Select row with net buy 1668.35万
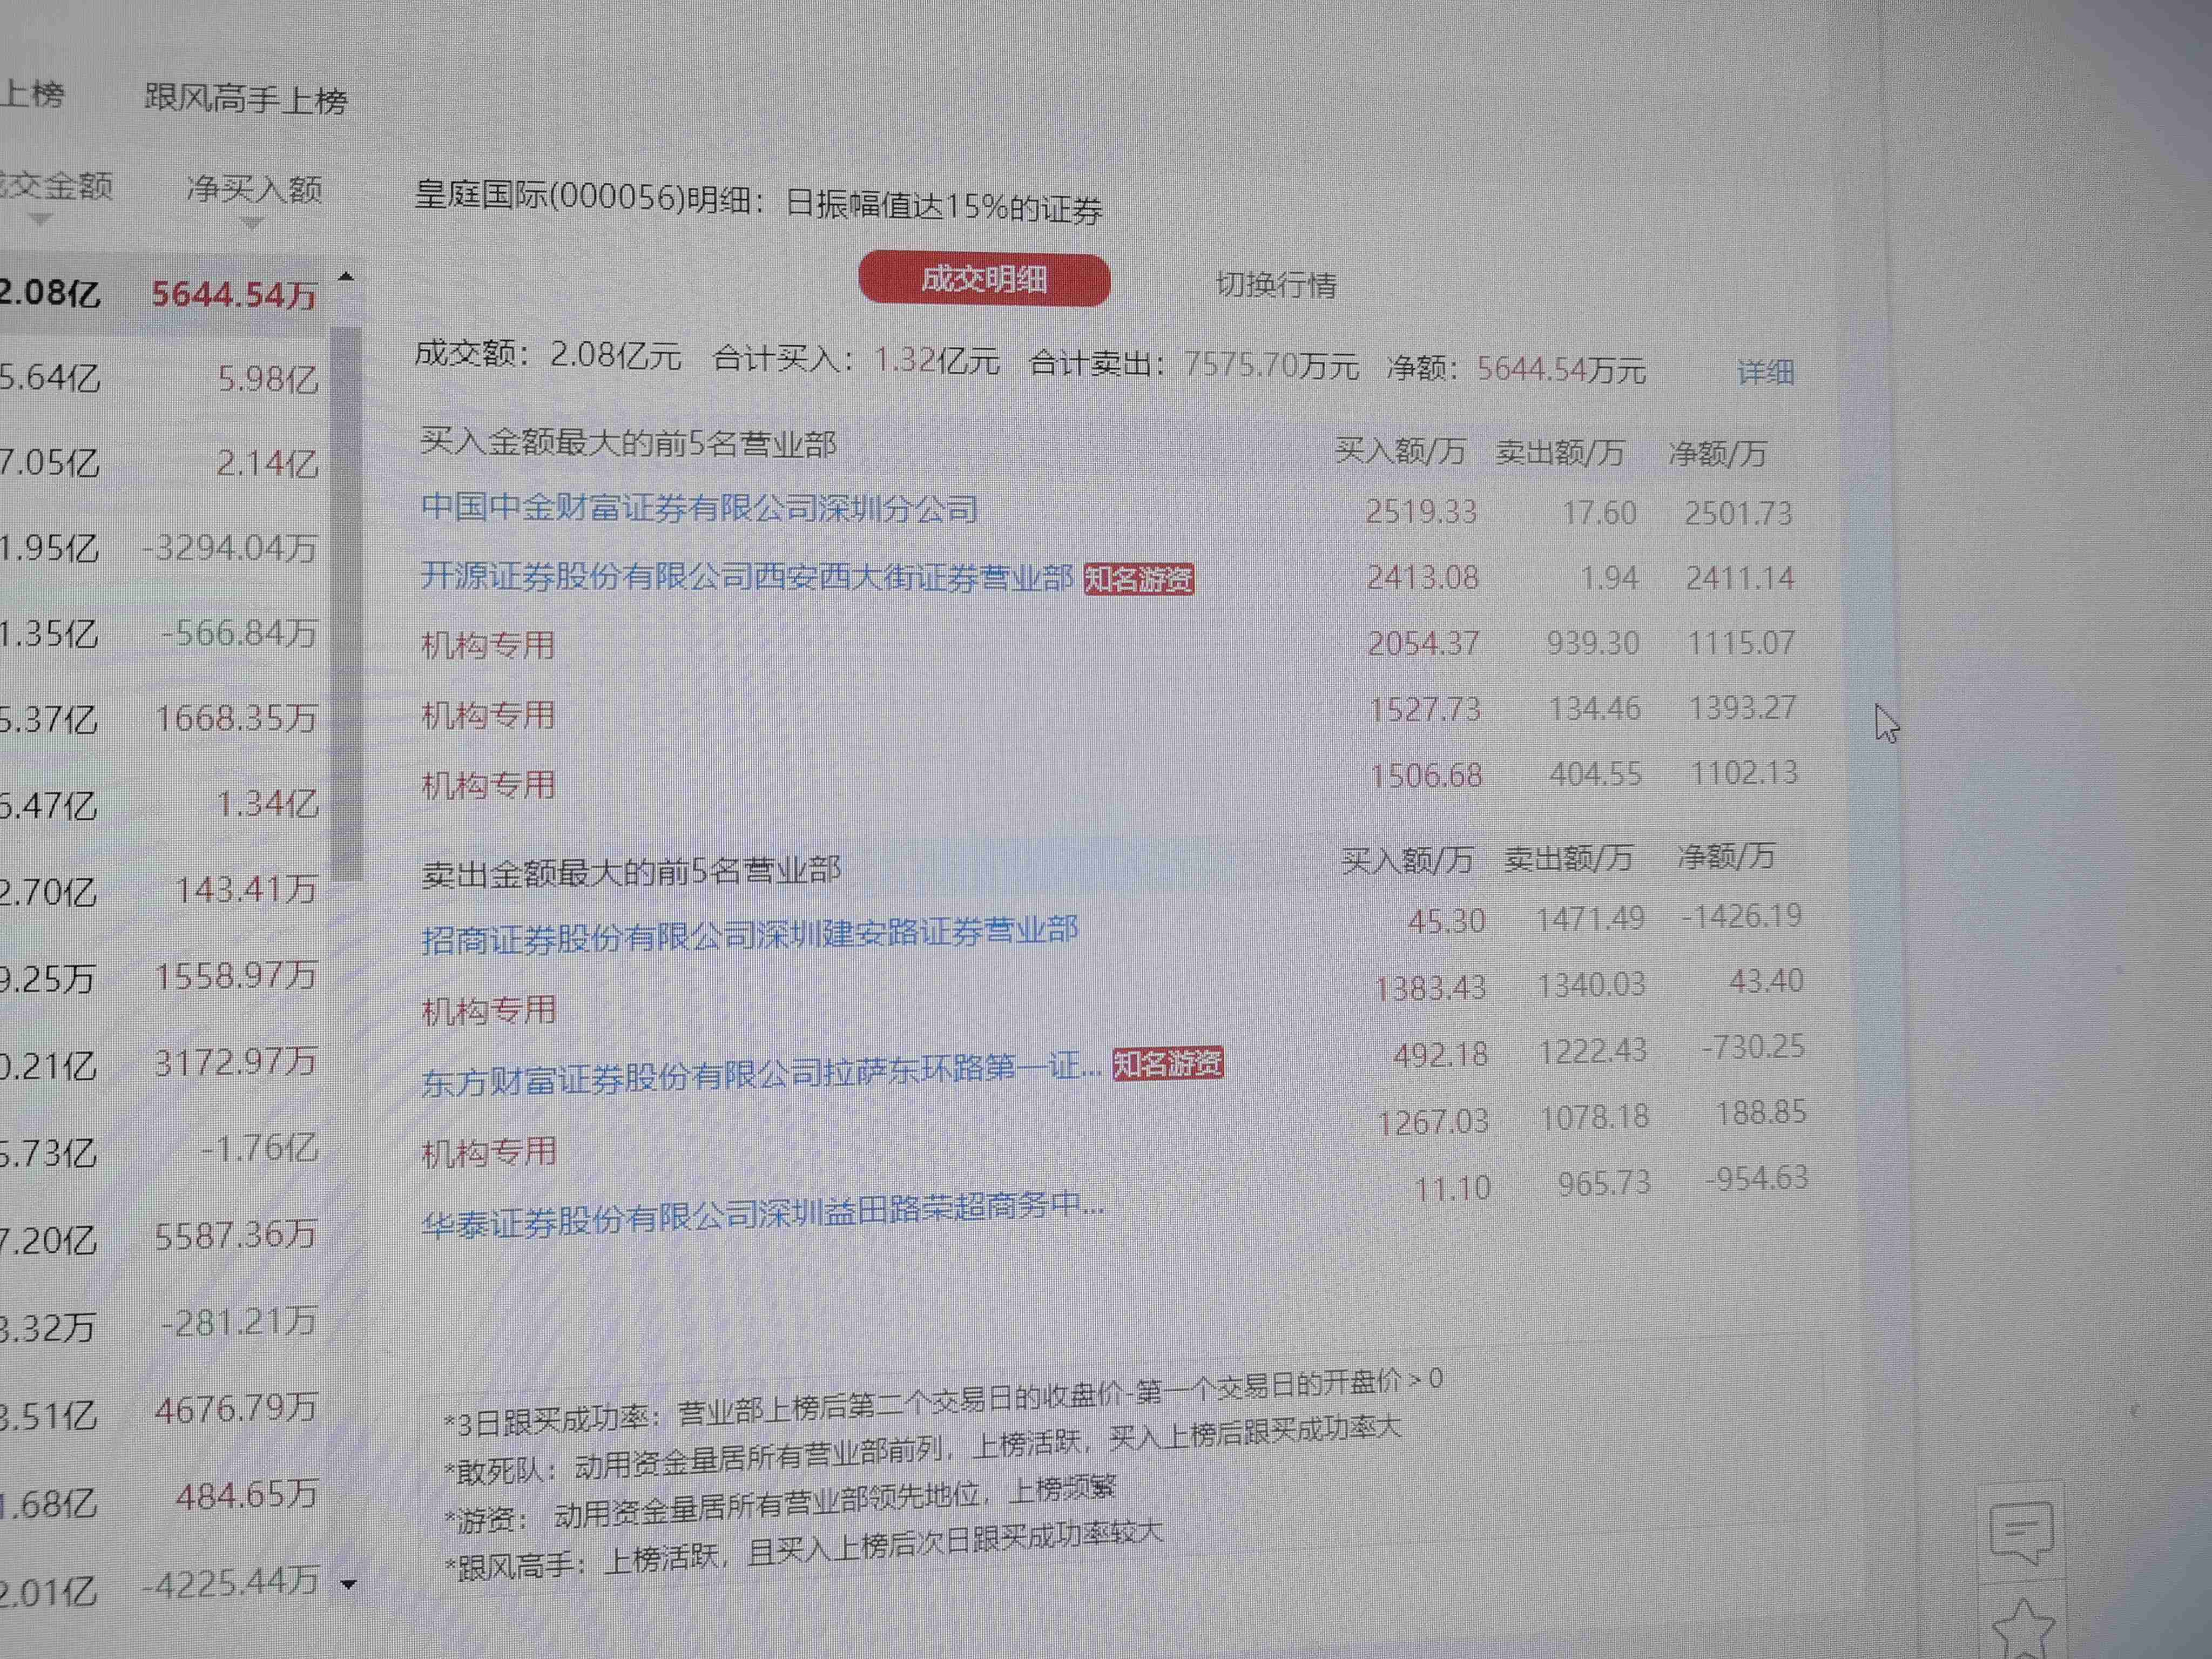Viewport: 2212px width, 1659px height. tap(165, 718)
